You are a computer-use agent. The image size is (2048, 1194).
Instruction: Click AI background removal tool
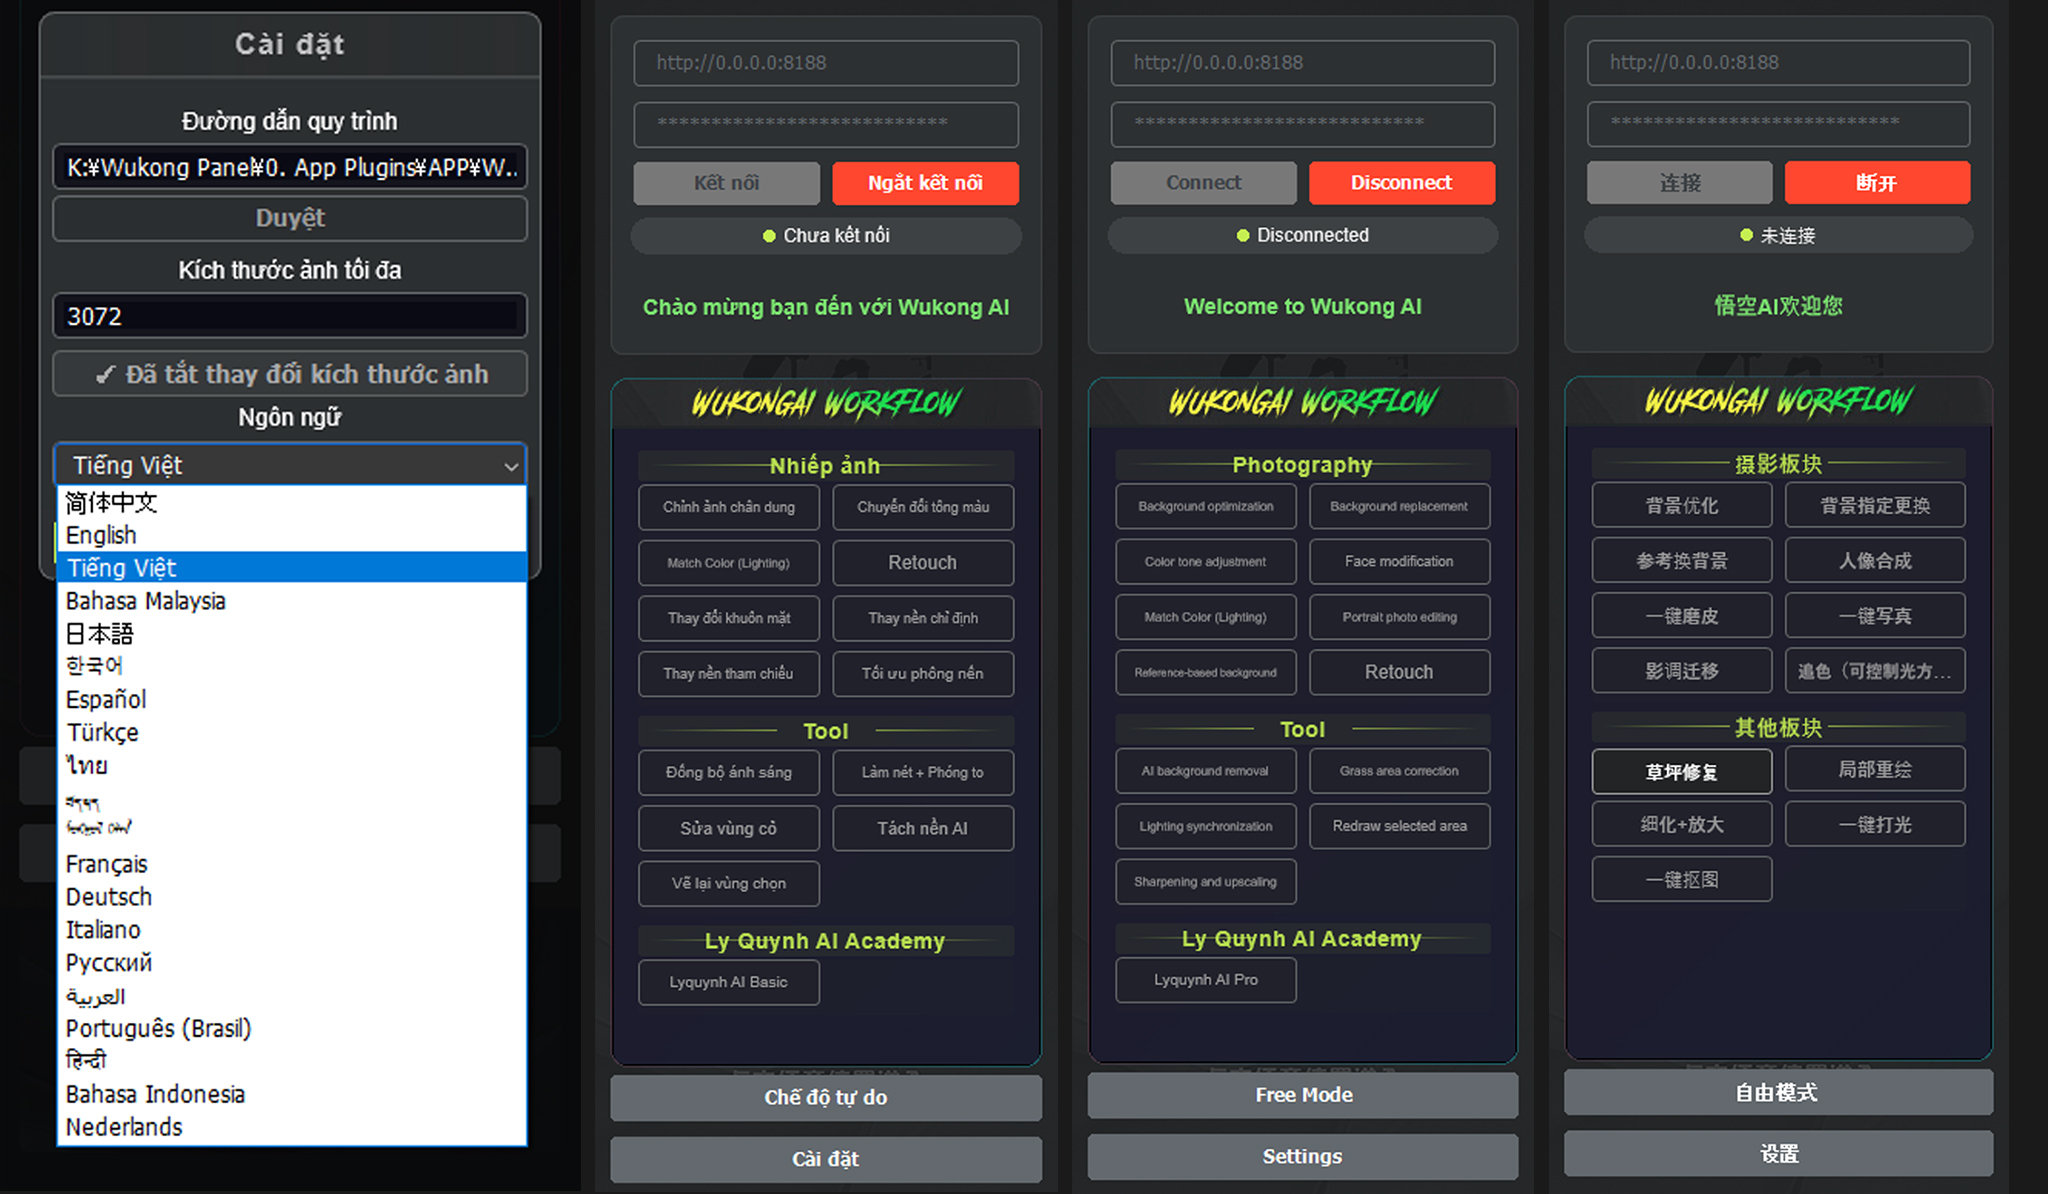click(1206, 771)
